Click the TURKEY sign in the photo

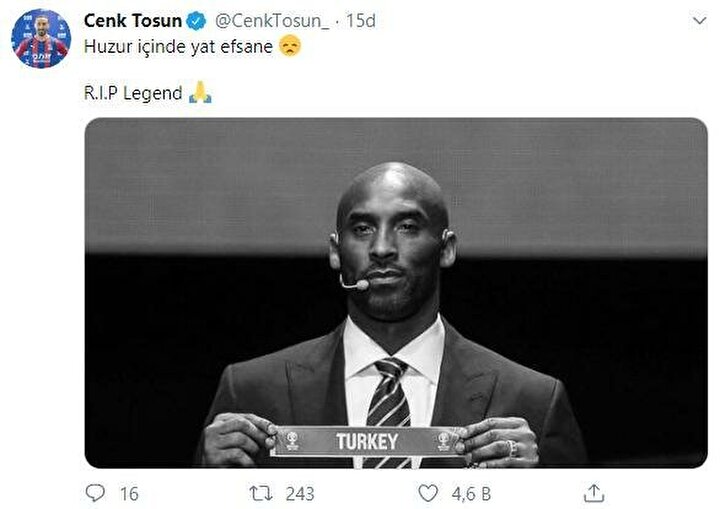(x=368, y=441)
